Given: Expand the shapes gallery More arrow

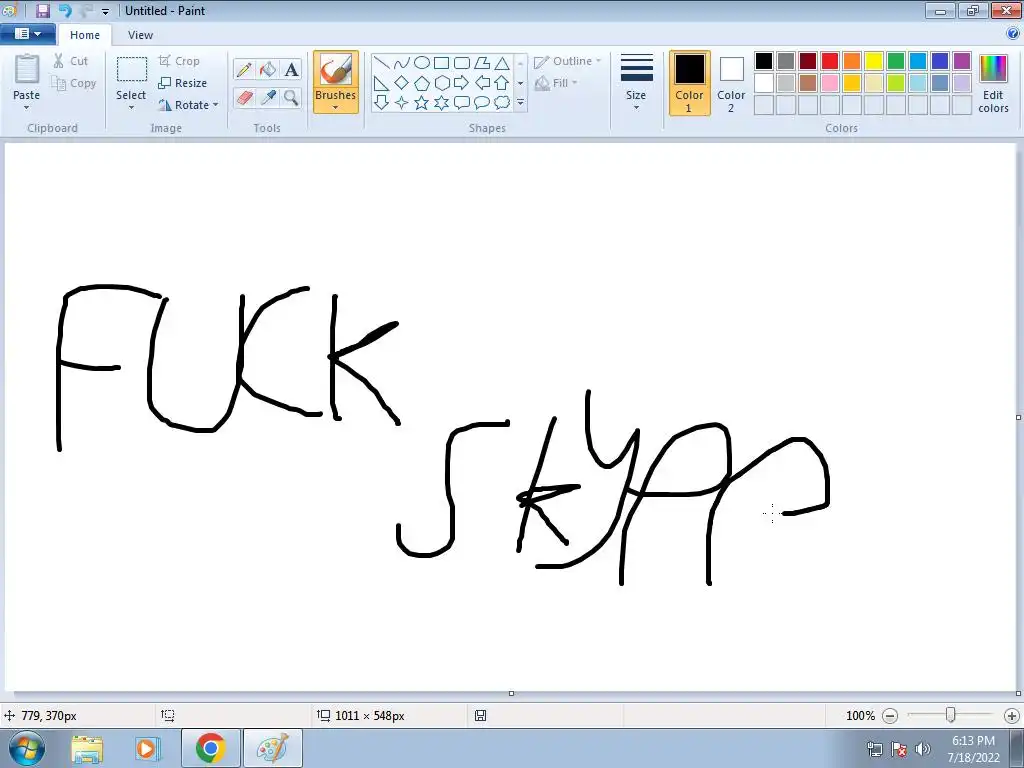Looking at the screenshot, I should [x=520, y=103].
